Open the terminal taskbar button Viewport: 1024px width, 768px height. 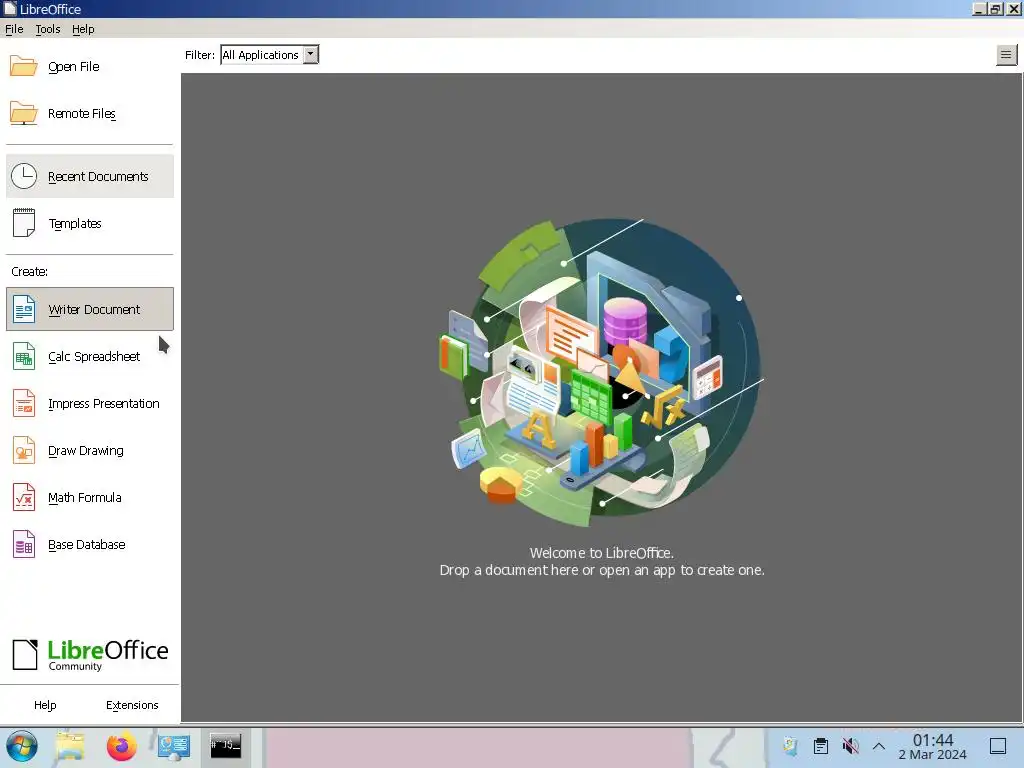click(x=225, y=746)
